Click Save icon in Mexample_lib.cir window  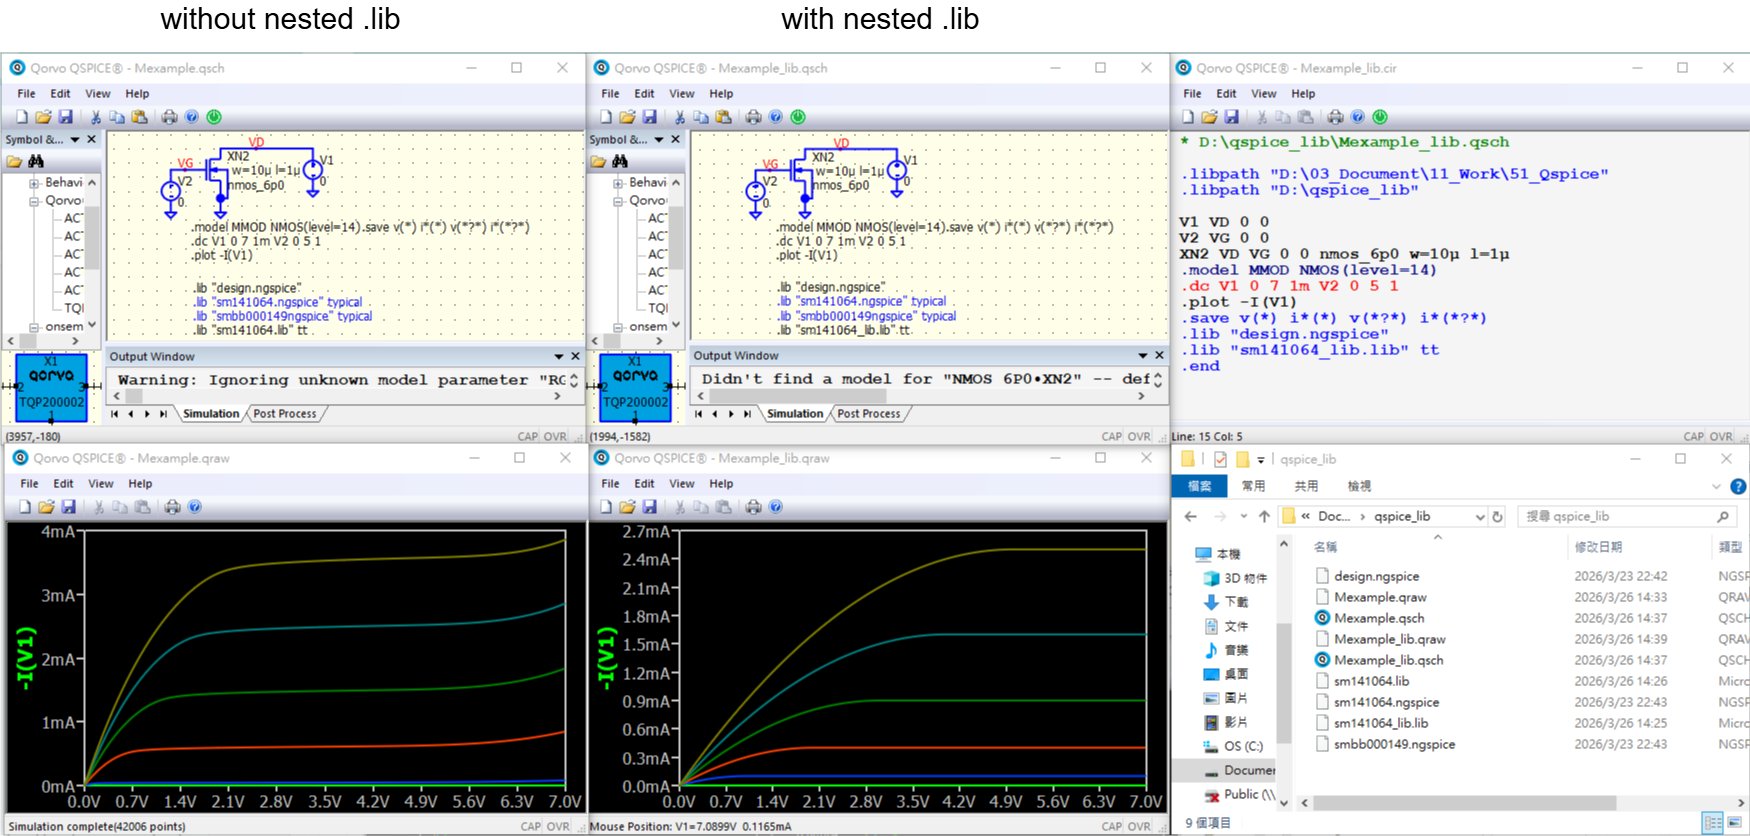1231,117
